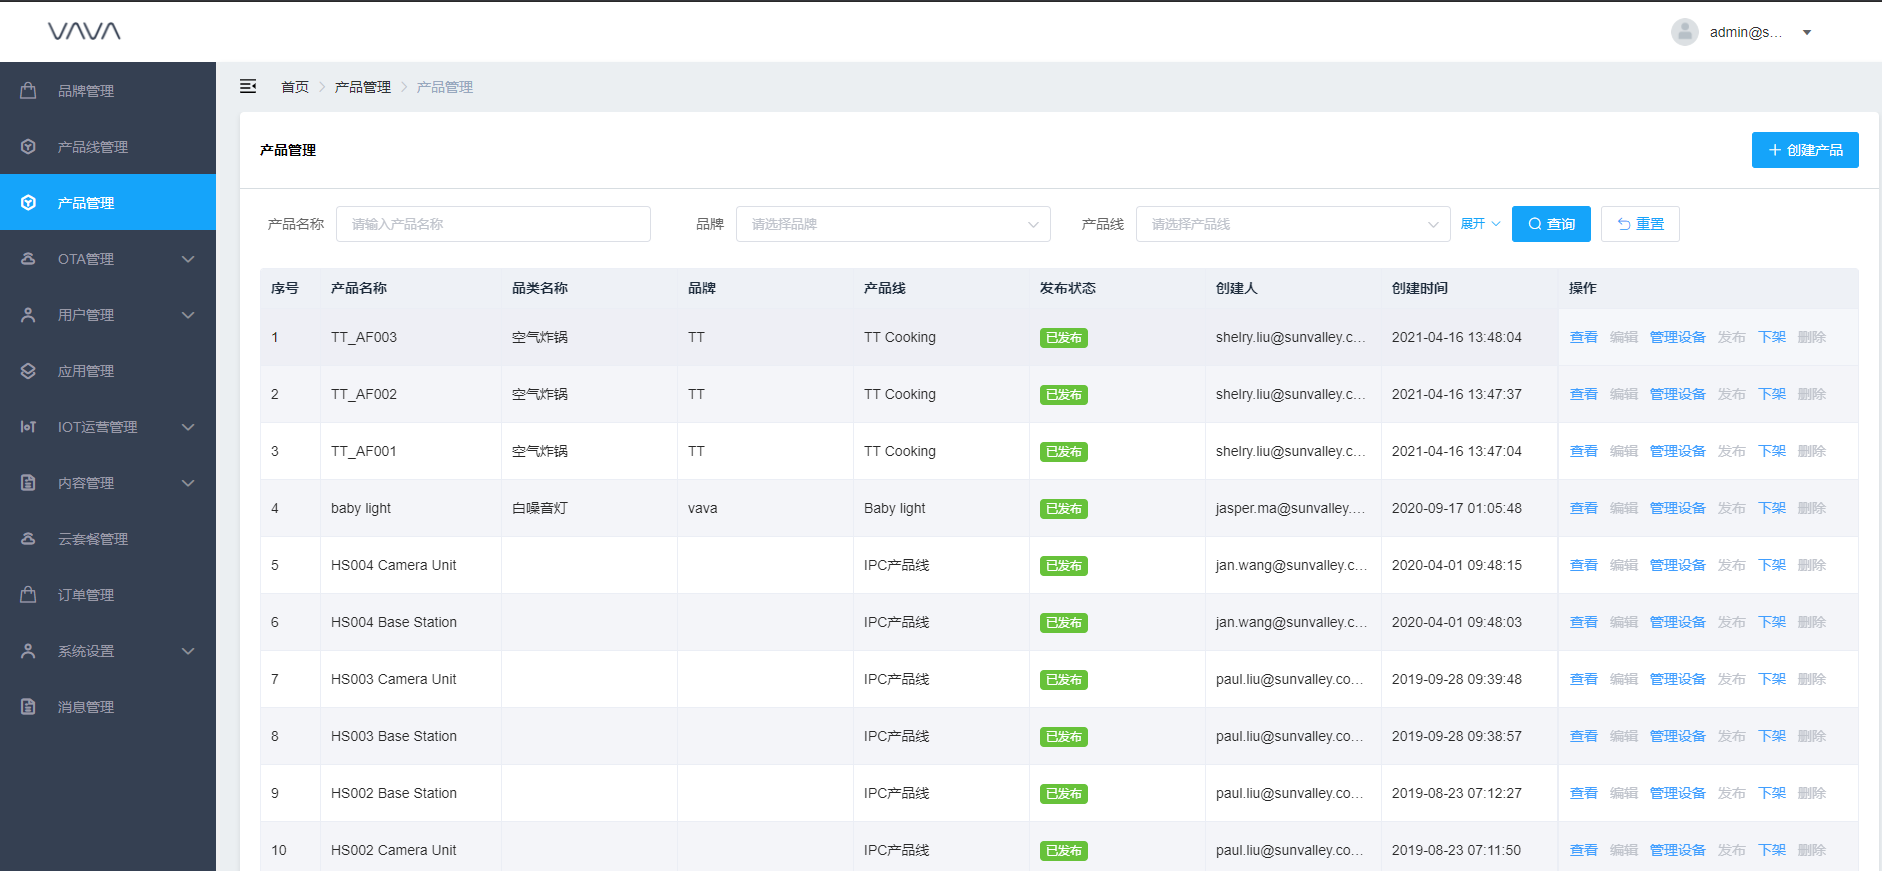The image size is (1882, 871).
Task: Open 产品线管理 in the sidebar
Action: (108, 147)
